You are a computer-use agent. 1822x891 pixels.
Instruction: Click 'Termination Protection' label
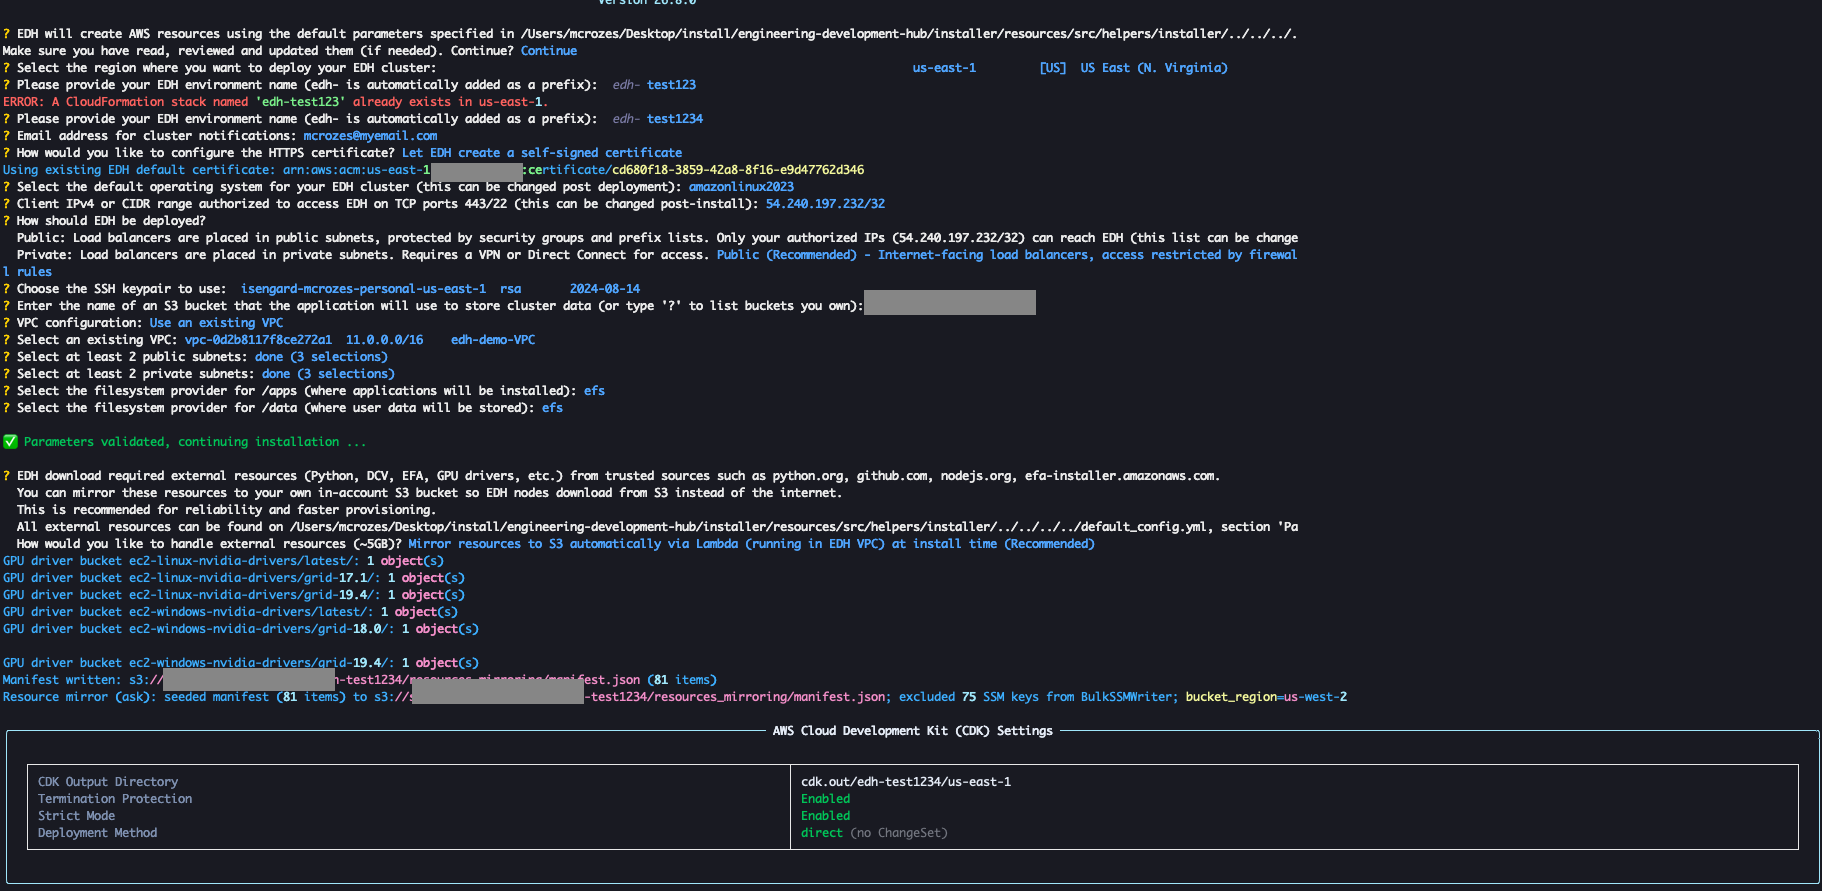(115, 799)
